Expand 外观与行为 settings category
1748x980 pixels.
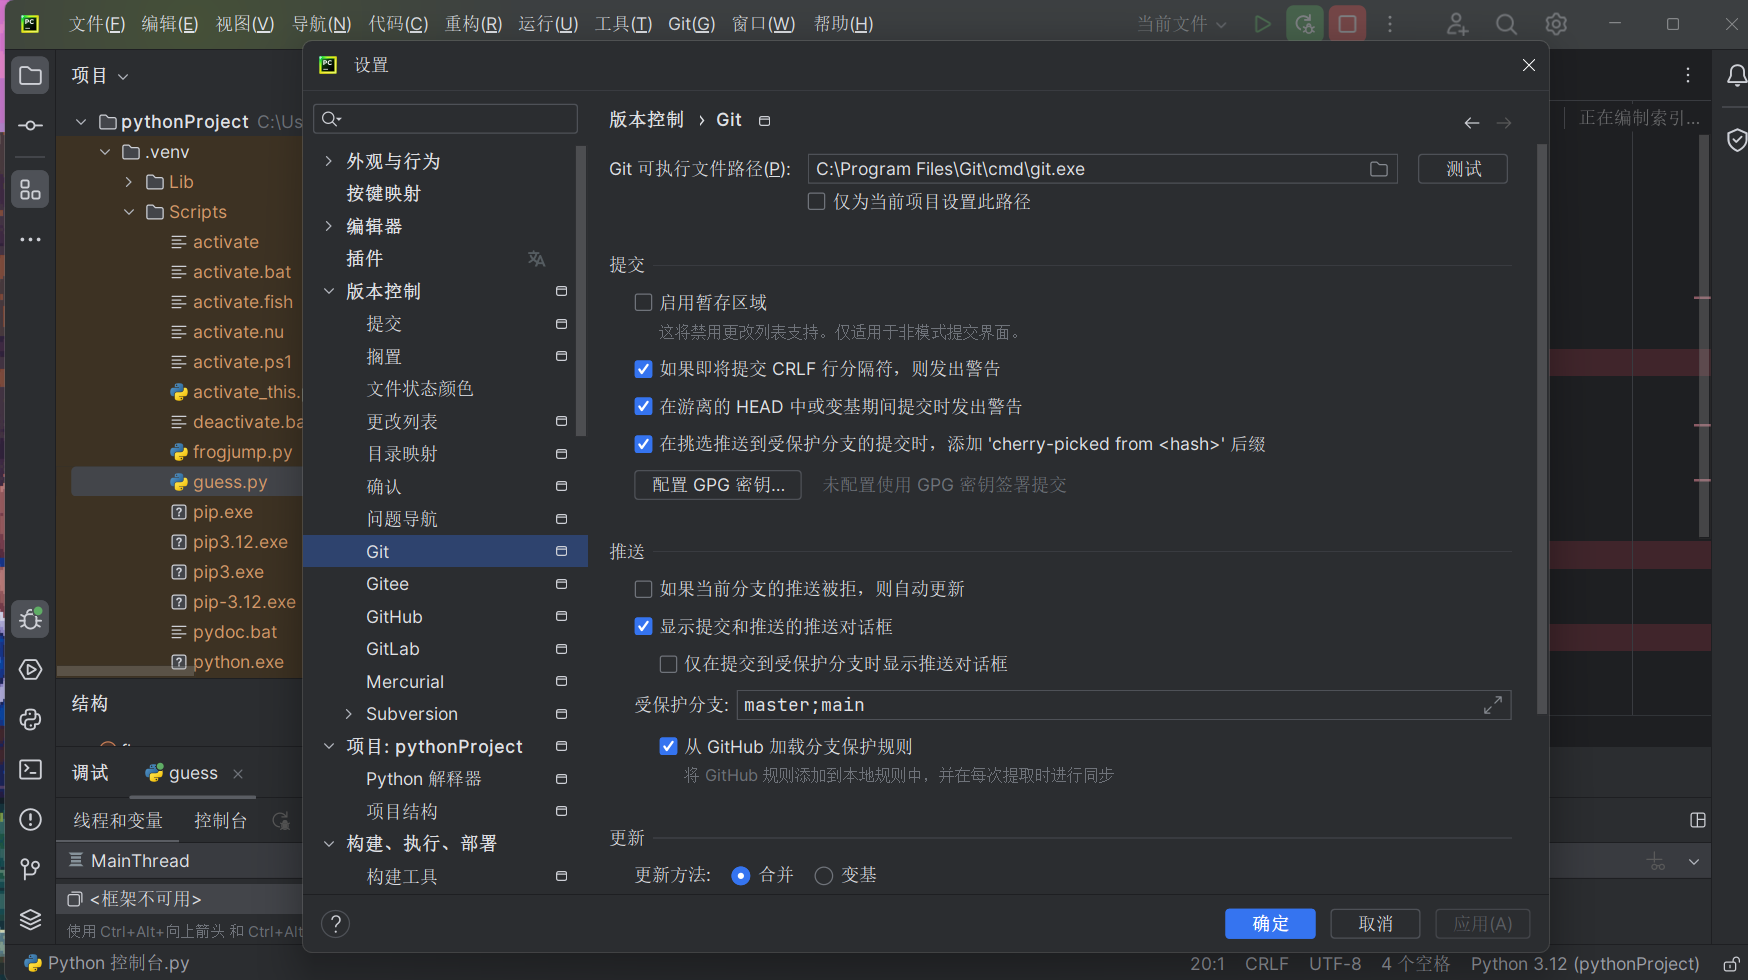(x=329, y=161)
